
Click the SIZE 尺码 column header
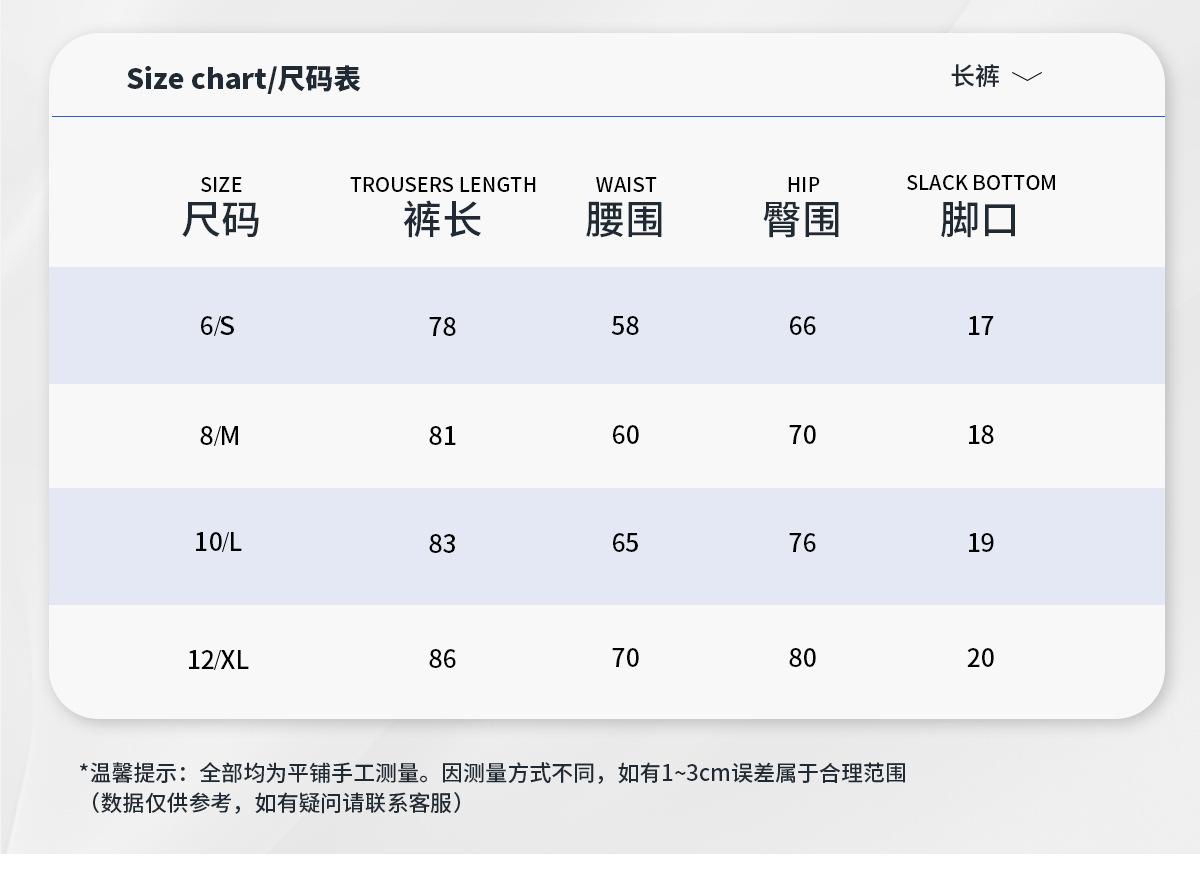tap(221, 207)
